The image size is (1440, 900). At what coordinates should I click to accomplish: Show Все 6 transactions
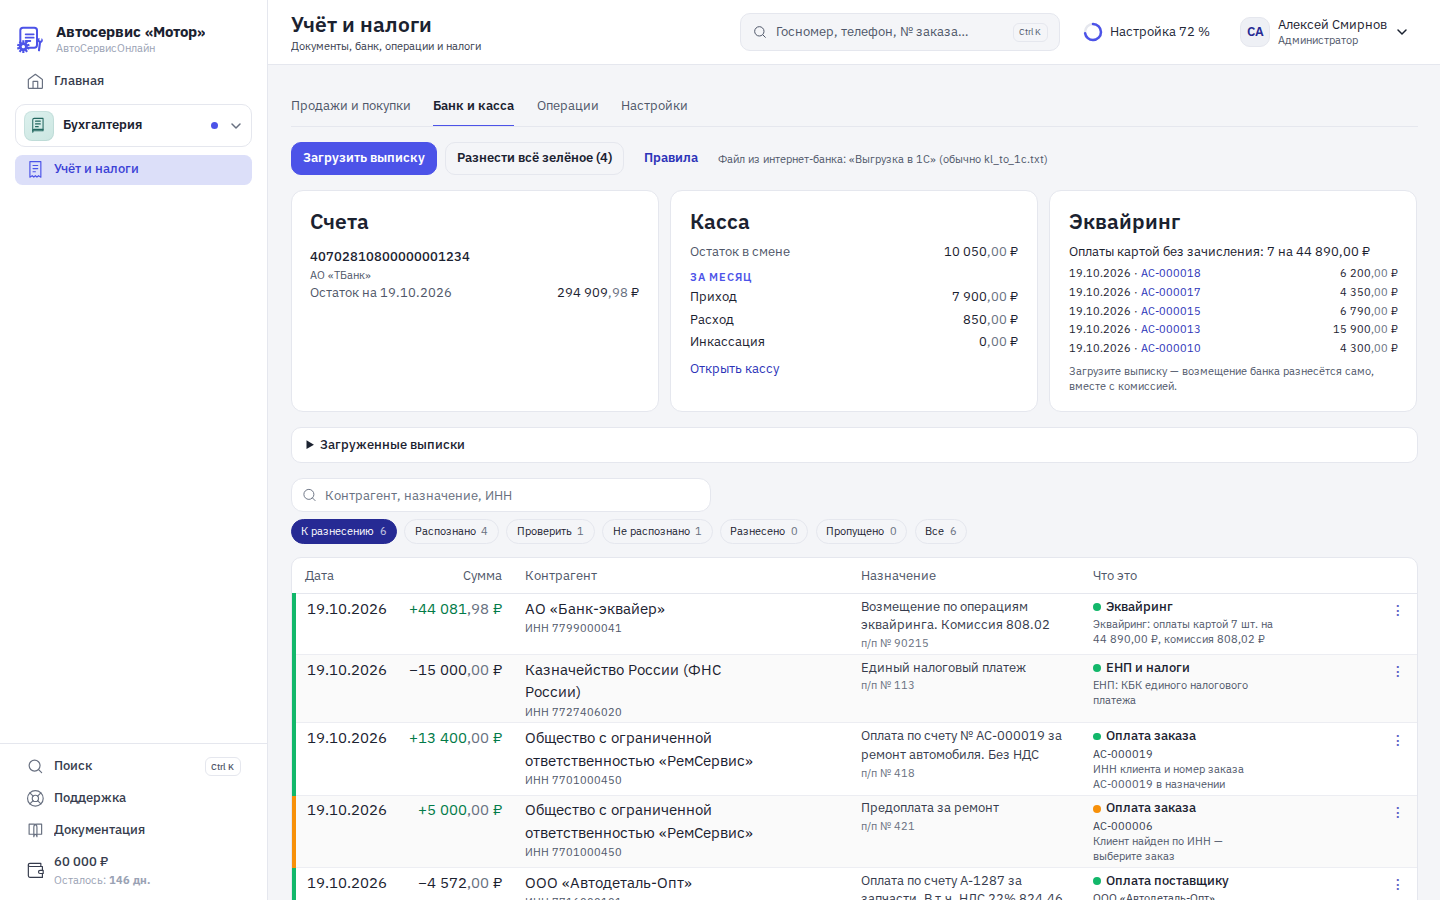point(941,532)
